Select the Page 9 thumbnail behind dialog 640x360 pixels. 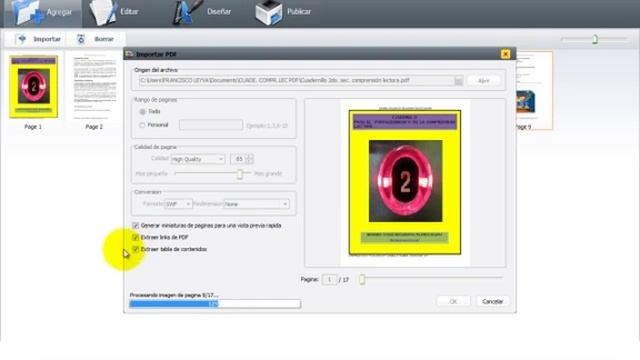534,90
